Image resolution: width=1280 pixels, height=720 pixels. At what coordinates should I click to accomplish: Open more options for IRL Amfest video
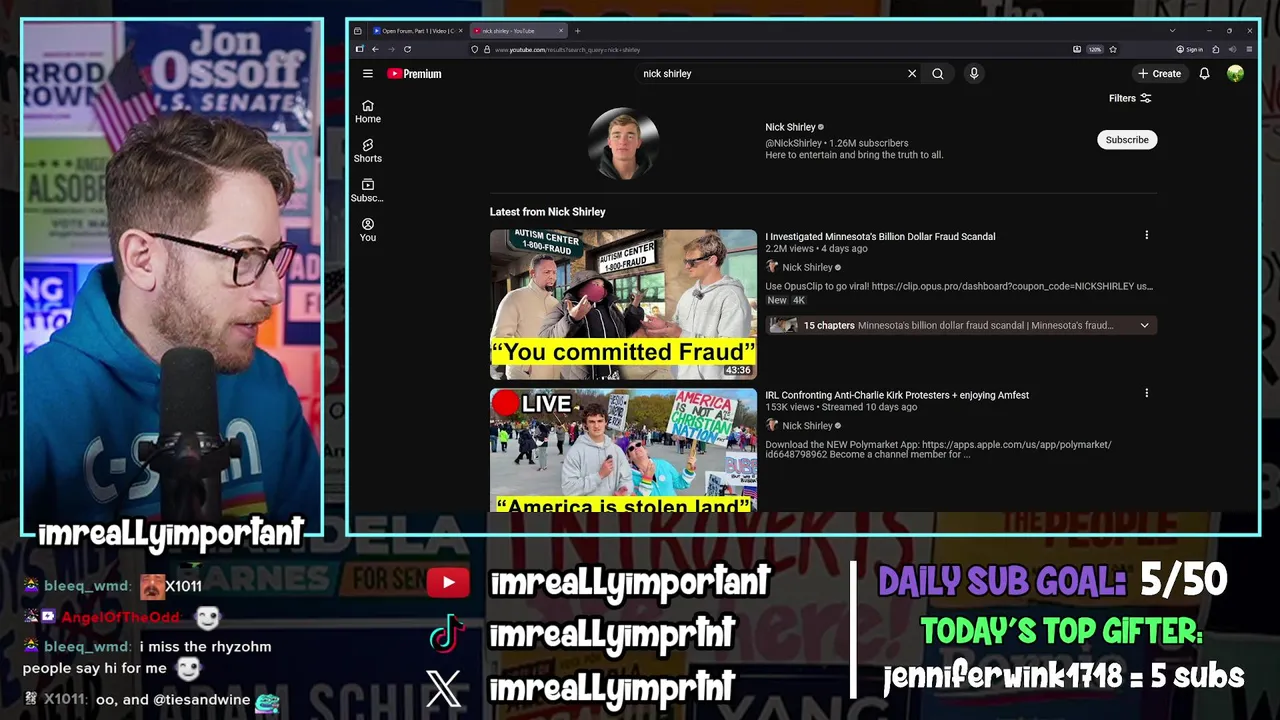[1147, 394]
